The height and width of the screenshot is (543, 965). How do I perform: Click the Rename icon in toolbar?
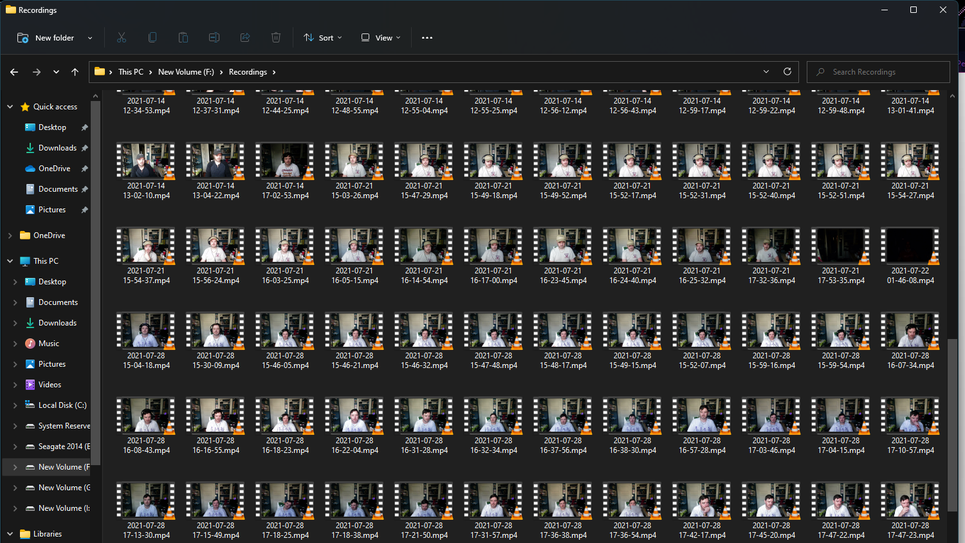click(x=214, y=38)
